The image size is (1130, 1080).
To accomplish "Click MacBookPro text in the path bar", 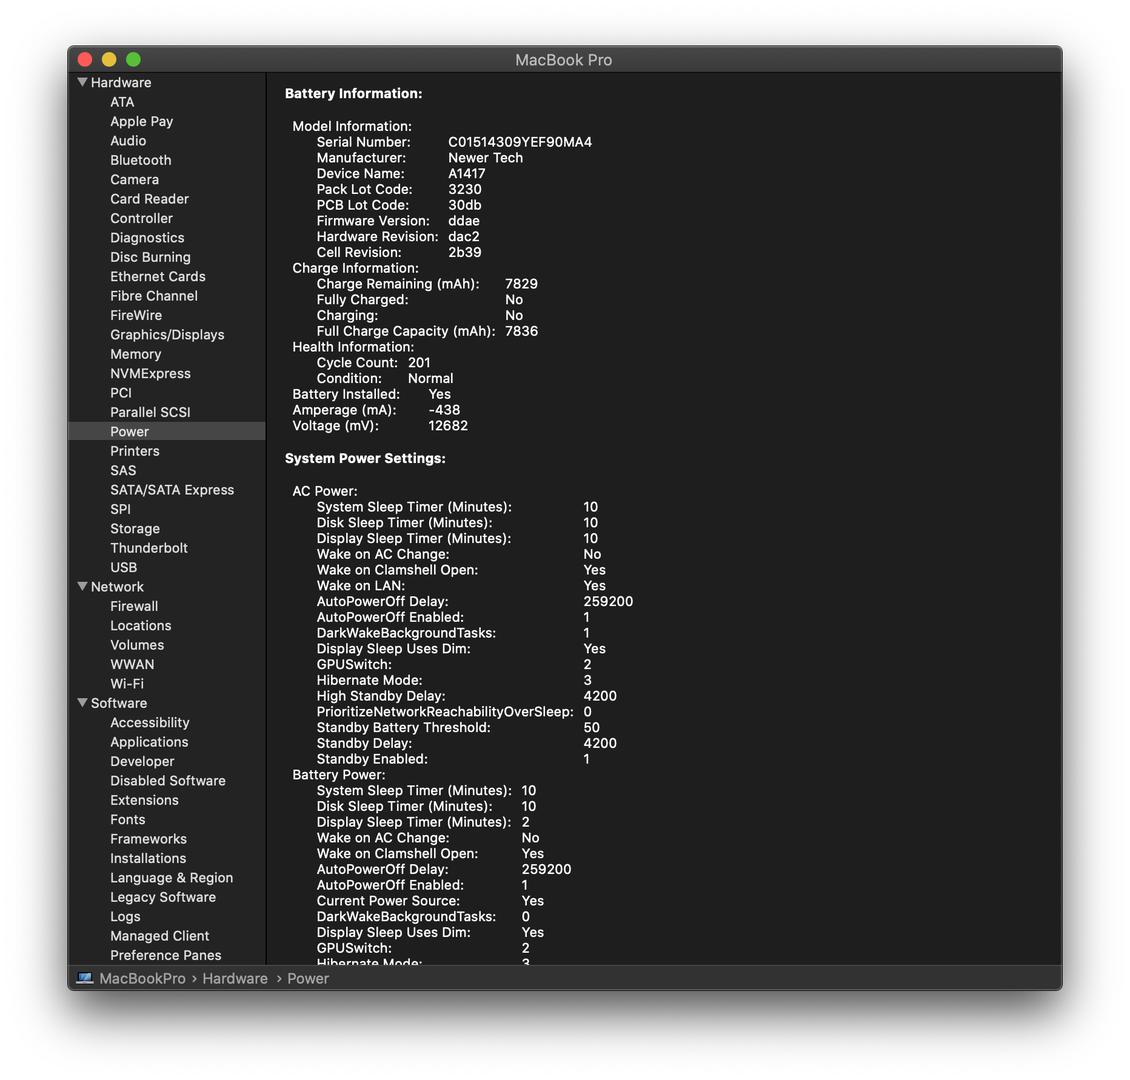I will [142, 979].
